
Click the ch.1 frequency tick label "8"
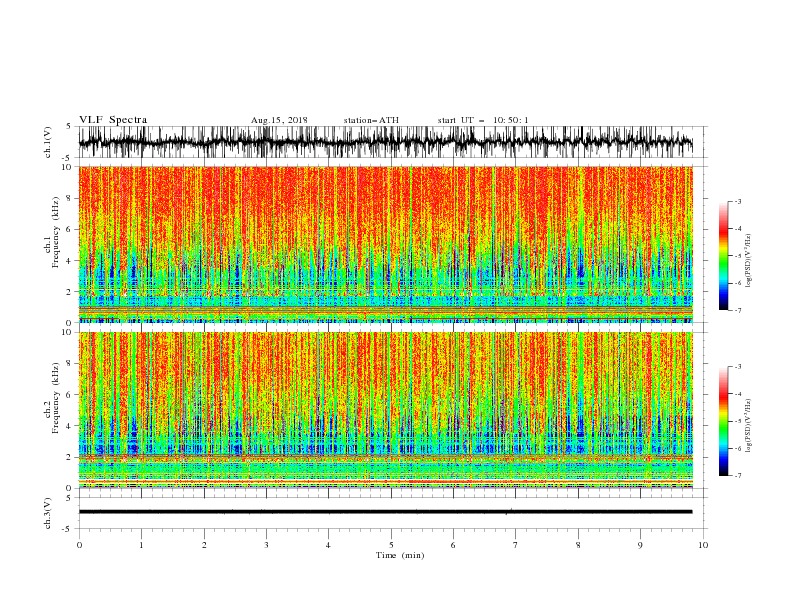pos(70,198)
